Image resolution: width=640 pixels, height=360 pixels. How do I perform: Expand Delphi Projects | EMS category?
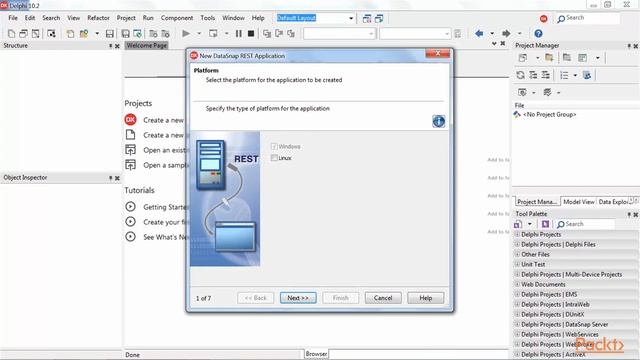[x=517, y=294]
